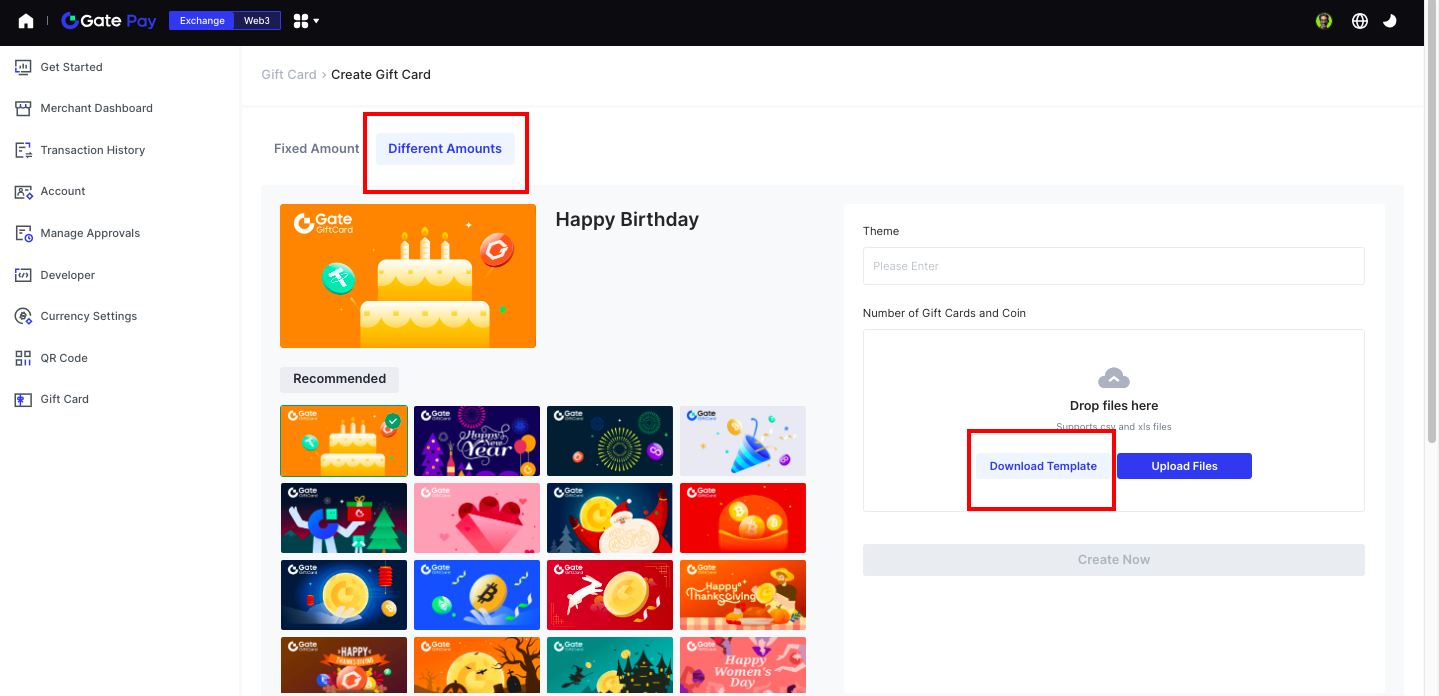Open the language globe selector
This screenshot has height=696, width=1439.
[x=1359, y=21]
